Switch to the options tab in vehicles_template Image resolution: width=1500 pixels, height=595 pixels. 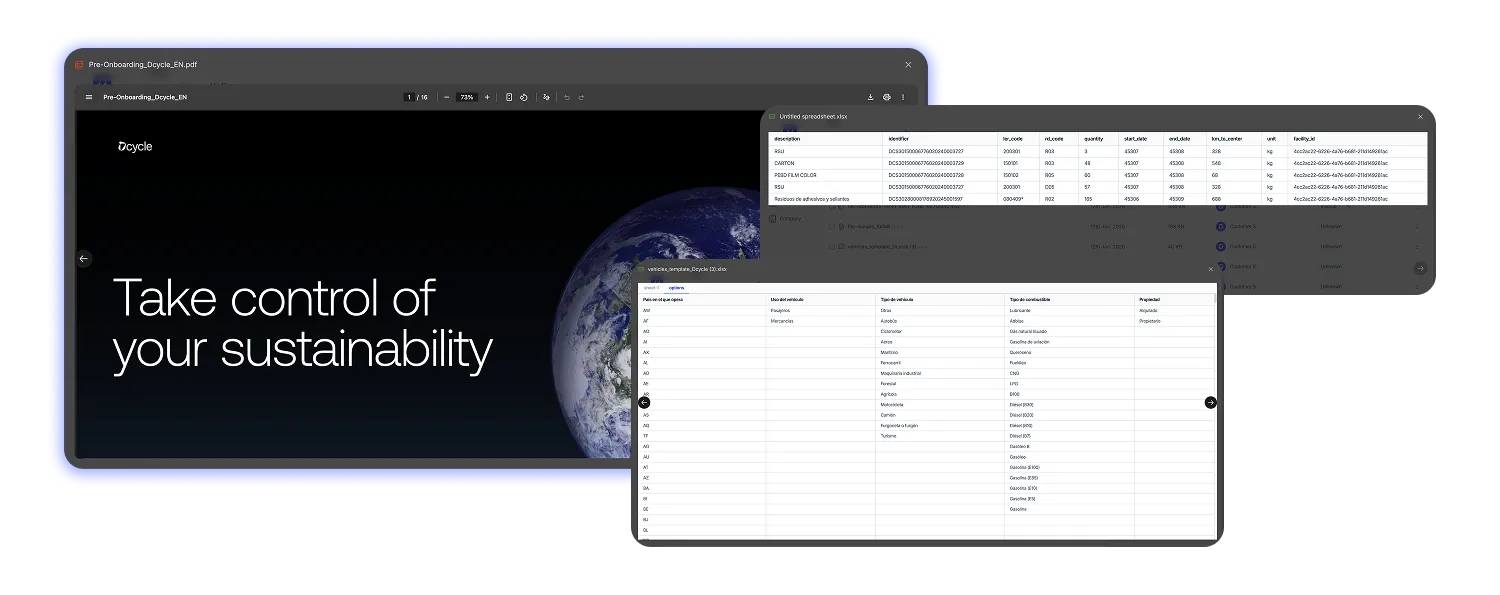click(676, 288)
